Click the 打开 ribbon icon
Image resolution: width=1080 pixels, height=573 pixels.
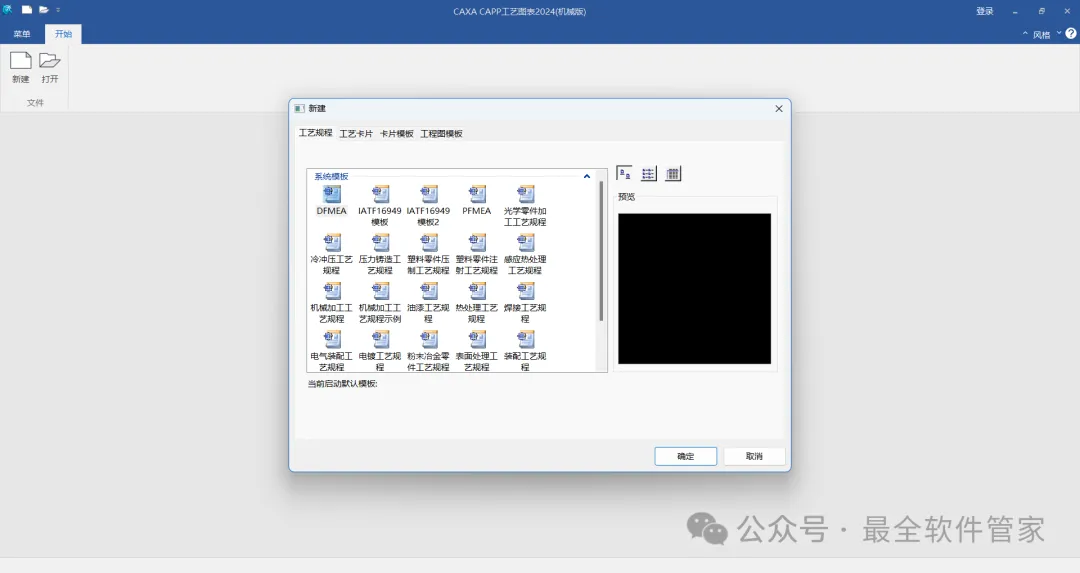pyautogui.click(x=50, y=67)
